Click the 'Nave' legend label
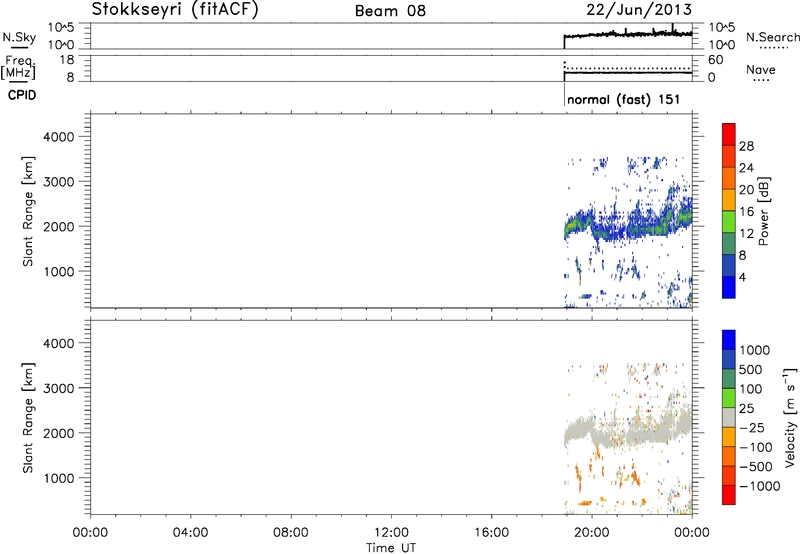This screenshot has width=800, height=554. (x=760, y=69)
